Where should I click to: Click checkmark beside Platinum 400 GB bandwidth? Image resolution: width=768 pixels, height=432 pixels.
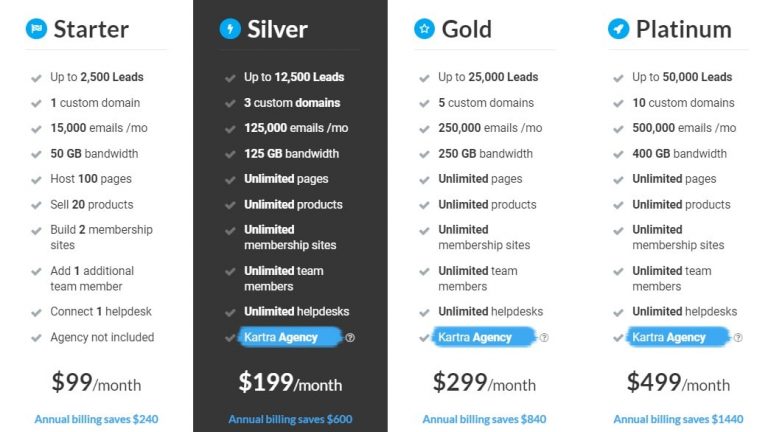click(x=618, y=154)
